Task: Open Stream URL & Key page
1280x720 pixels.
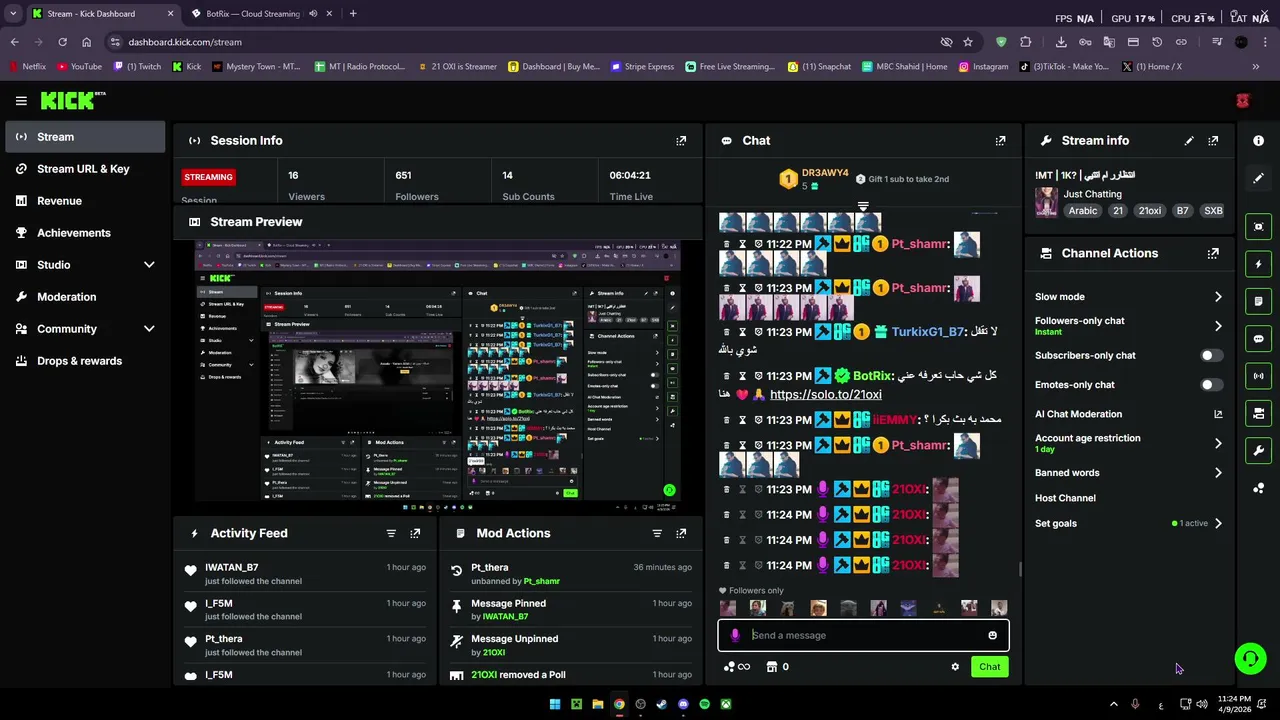Action: click(x=86, y=169)
